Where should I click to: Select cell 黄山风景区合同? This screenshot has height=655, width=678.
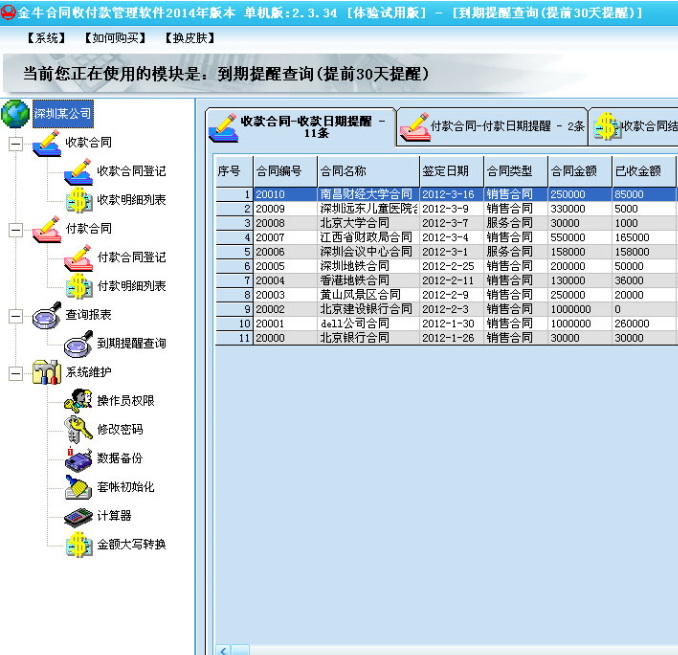pyautogui.click(x=368, y=295)
